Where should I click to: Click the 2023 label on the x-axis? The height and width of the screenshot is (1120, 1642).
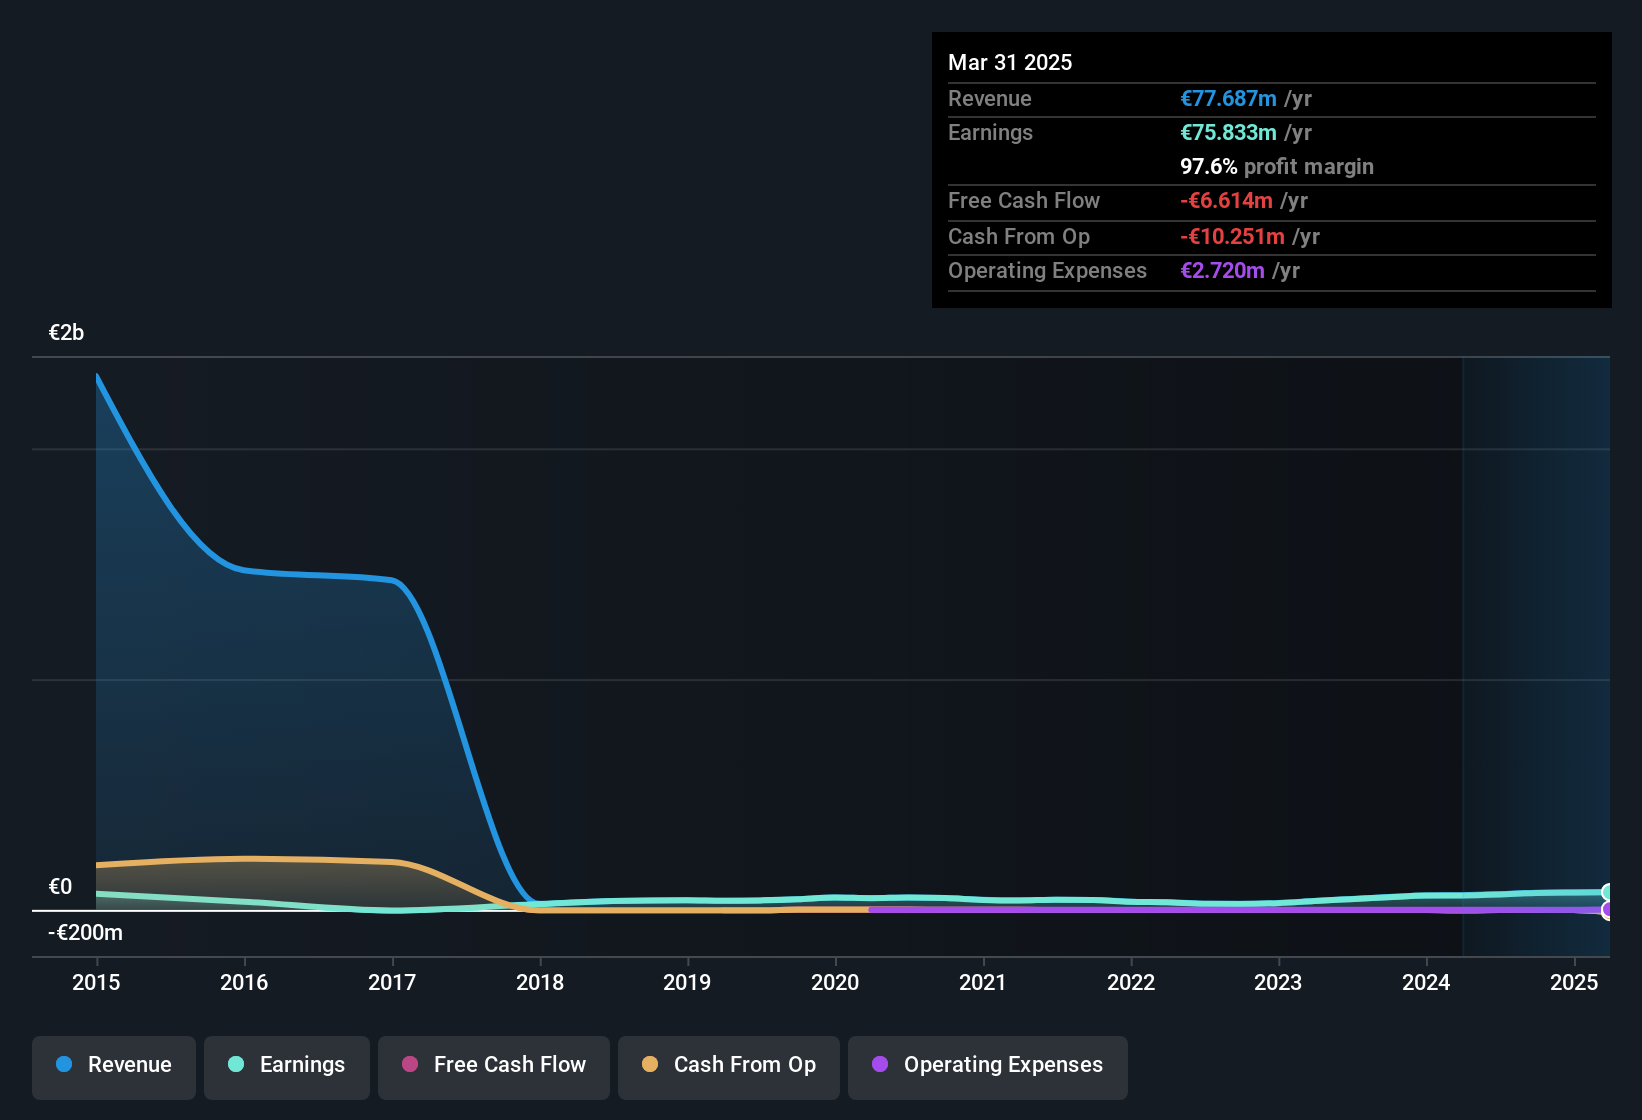[x=1278, y=982]
